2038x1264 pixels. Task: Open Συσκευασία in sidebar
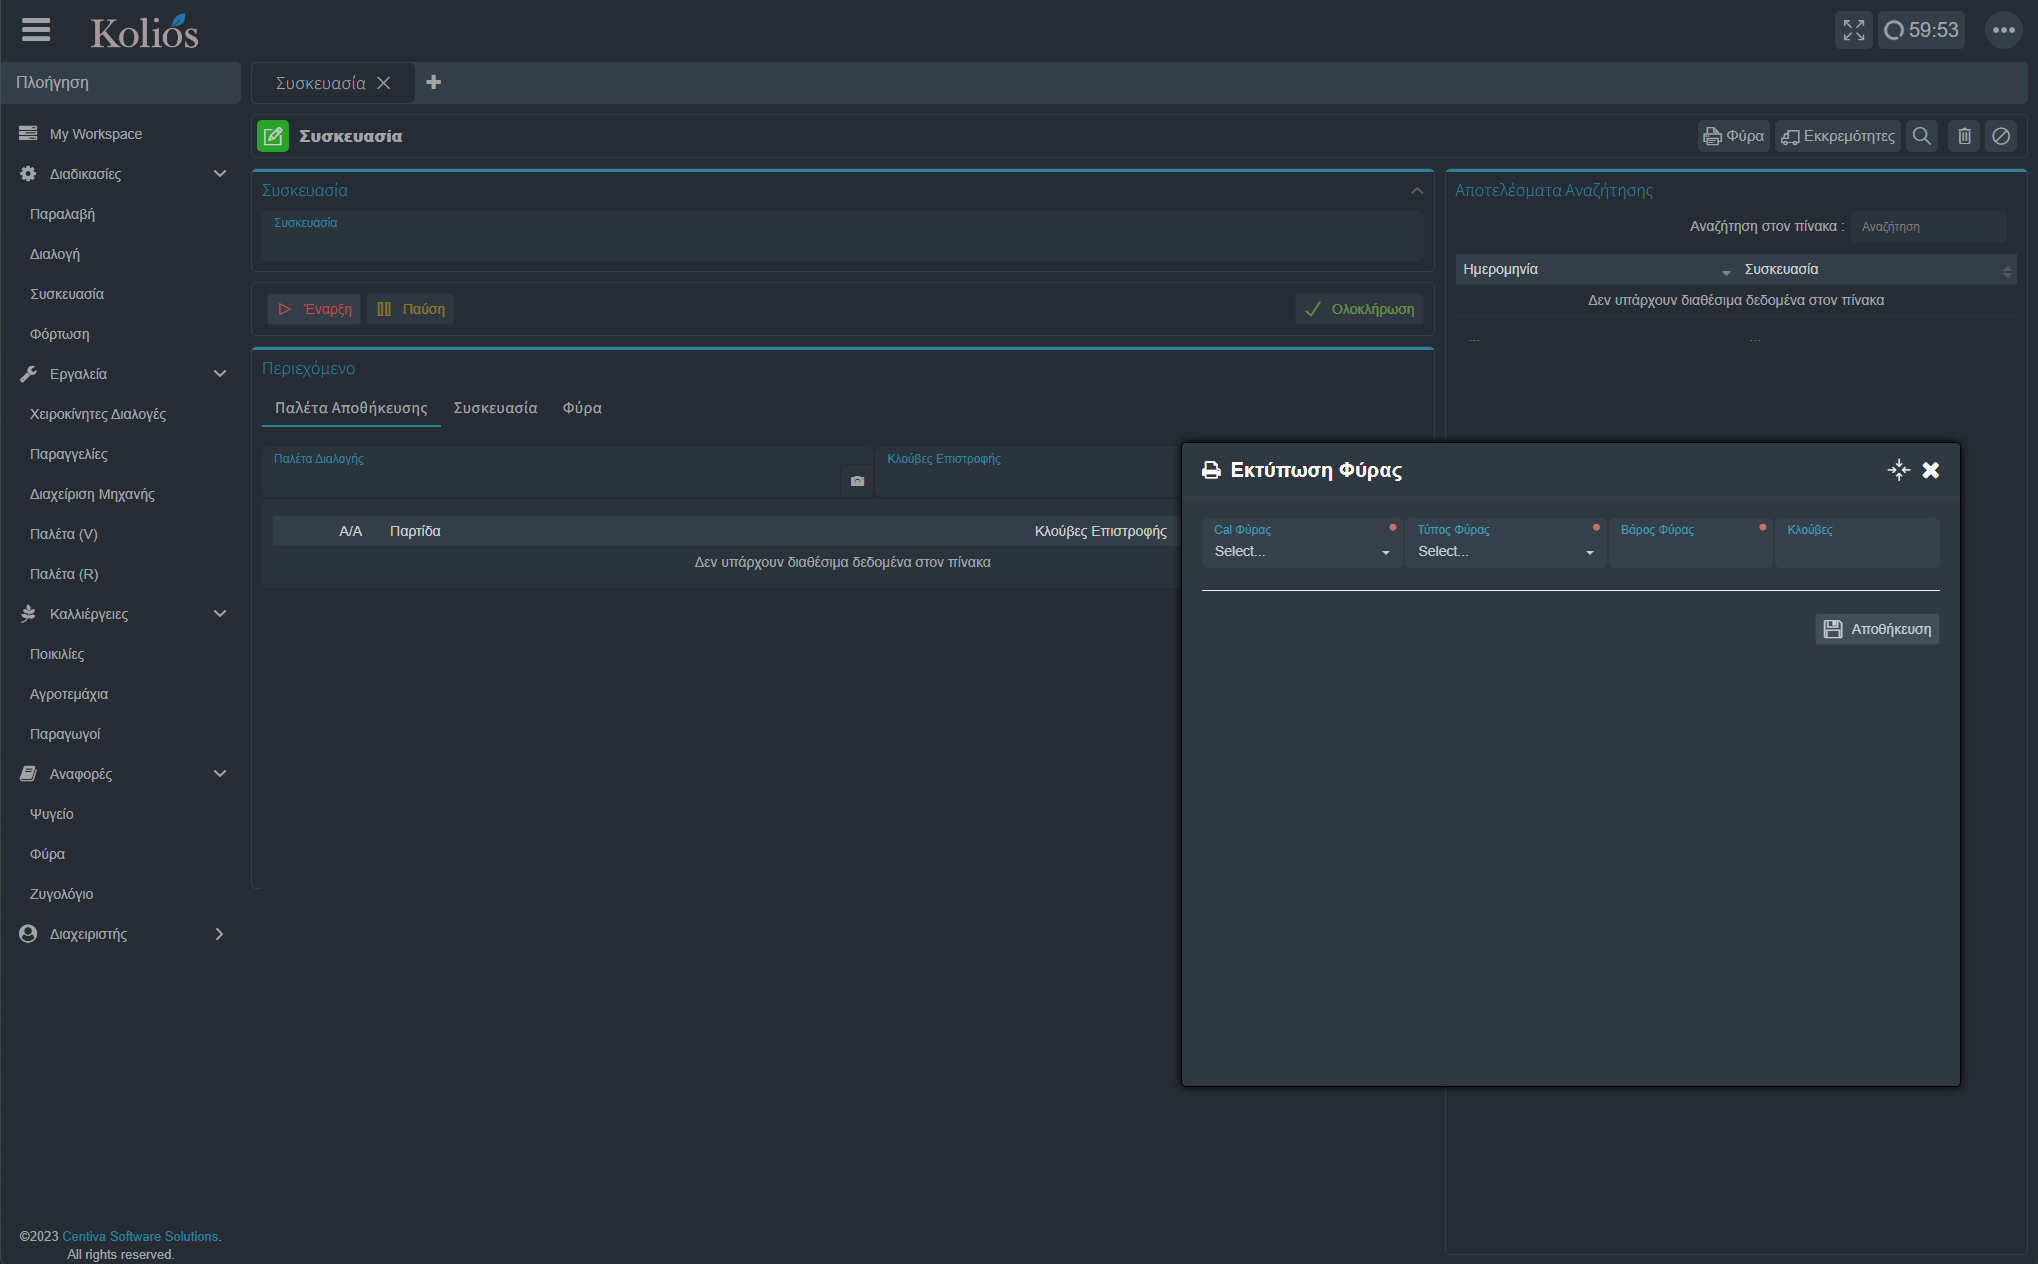coord(67,294)
